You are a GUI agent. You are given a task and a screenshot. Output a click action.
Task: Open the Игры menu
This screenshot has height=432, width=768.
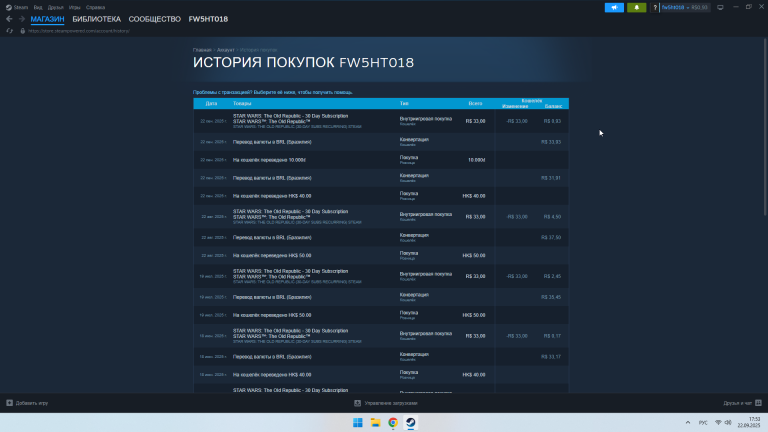click(74, 7)
